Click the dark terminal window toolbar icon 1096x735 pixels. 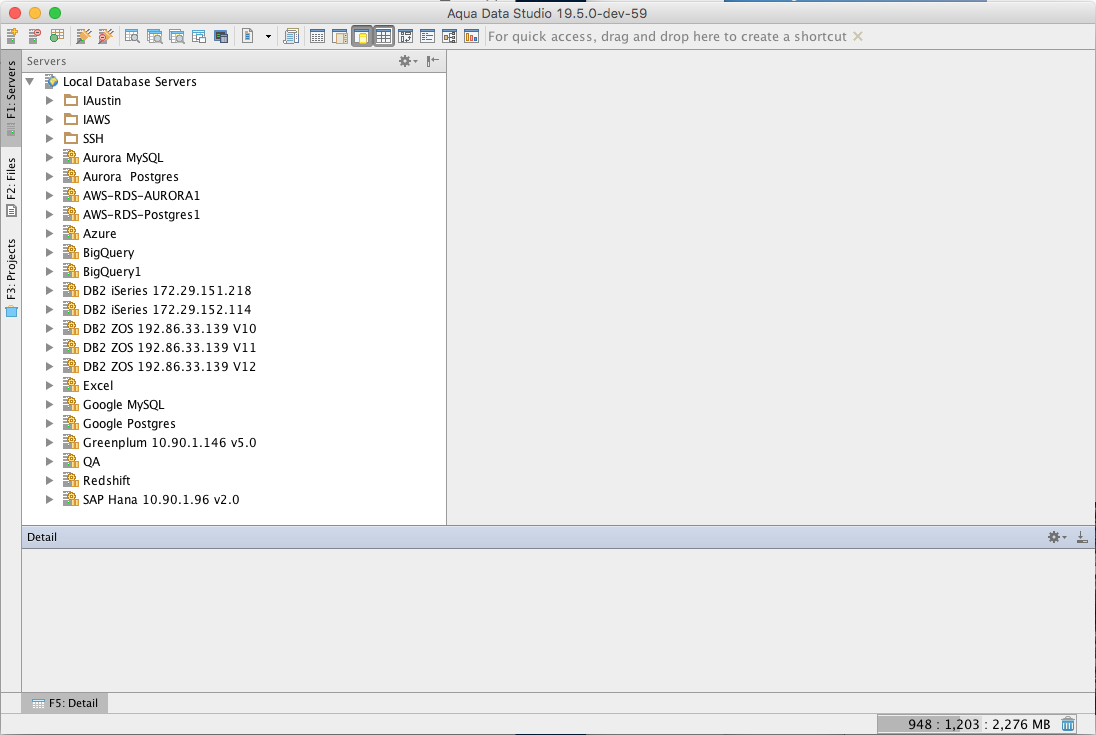point(222,36)
